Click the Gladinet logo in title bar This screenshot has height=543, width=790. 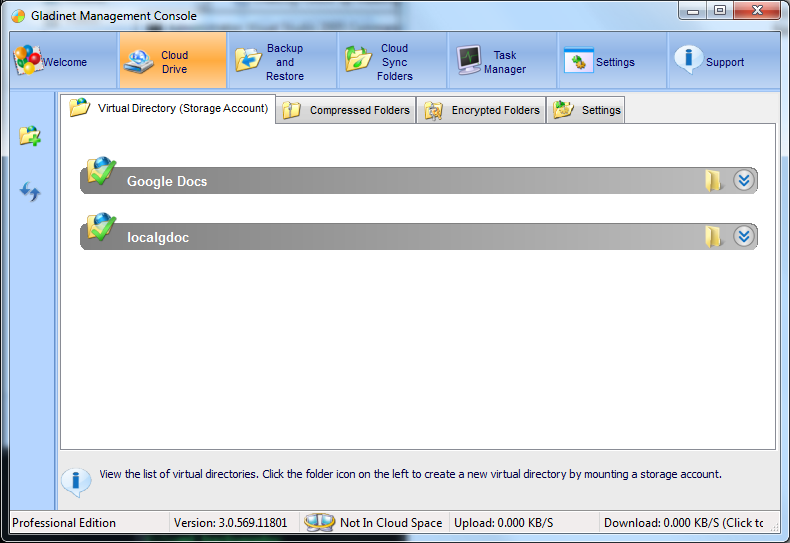[18, 16]
